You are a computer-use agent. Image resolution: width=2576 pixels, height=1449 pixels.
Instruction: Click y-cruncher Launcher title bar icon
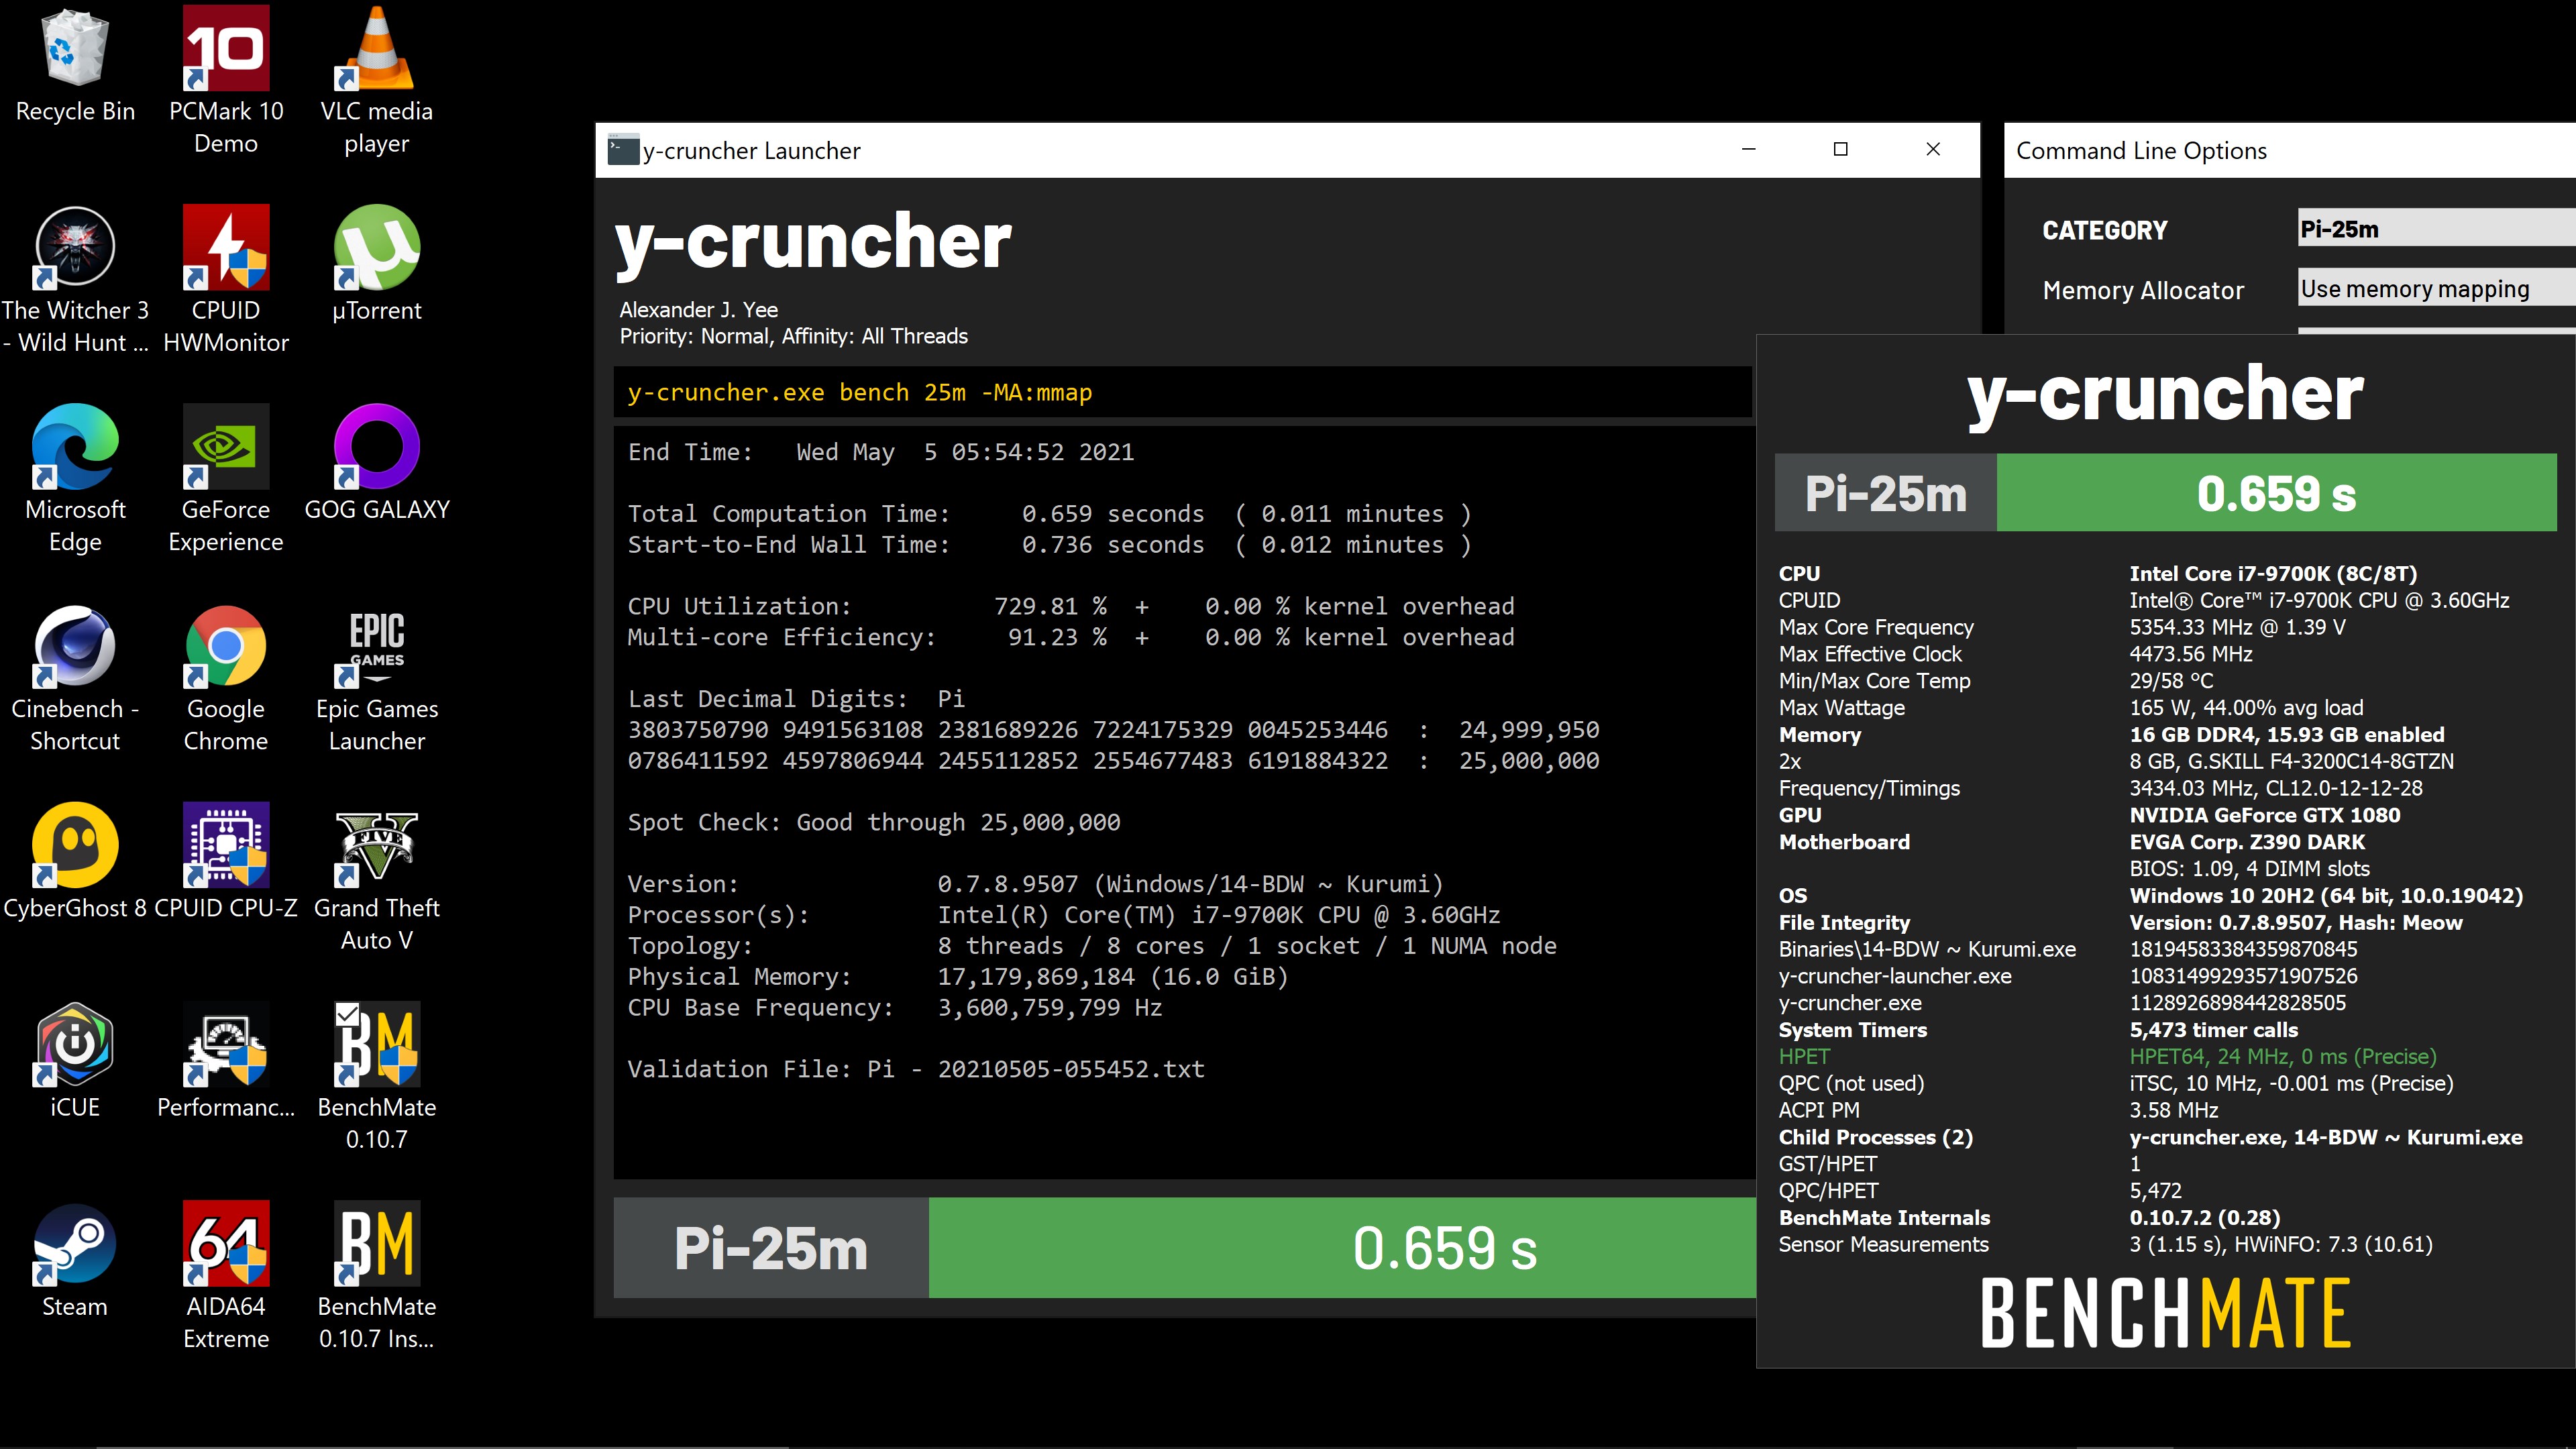tap(623, 150)
